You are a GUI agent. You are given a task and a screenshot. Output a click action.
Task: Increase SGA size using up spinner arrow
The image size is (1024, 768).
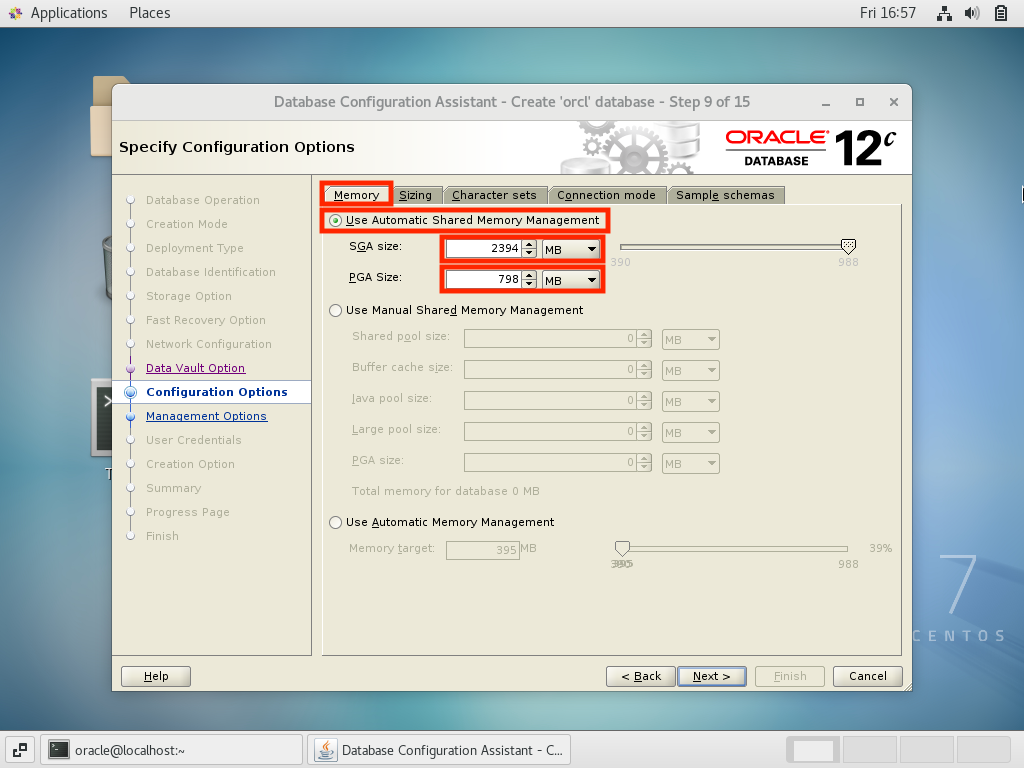[x=530, y=244]
